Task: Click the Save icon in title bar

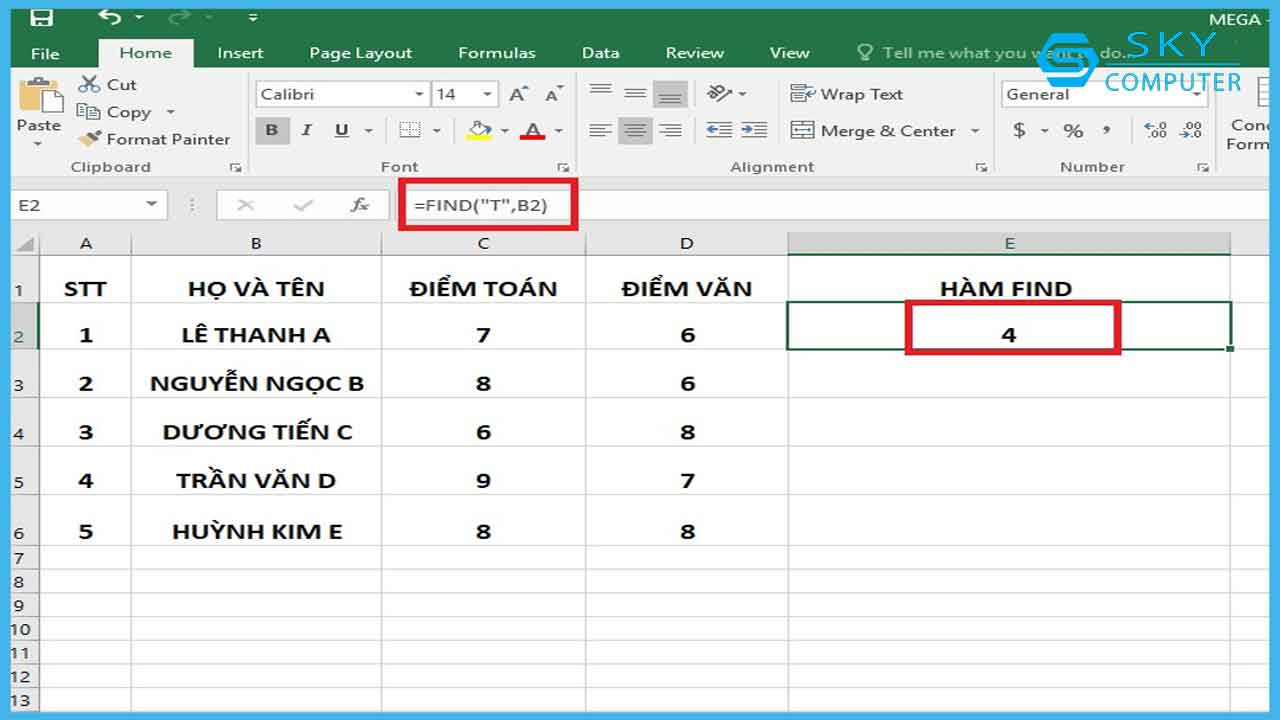Action: coord(41,17)
